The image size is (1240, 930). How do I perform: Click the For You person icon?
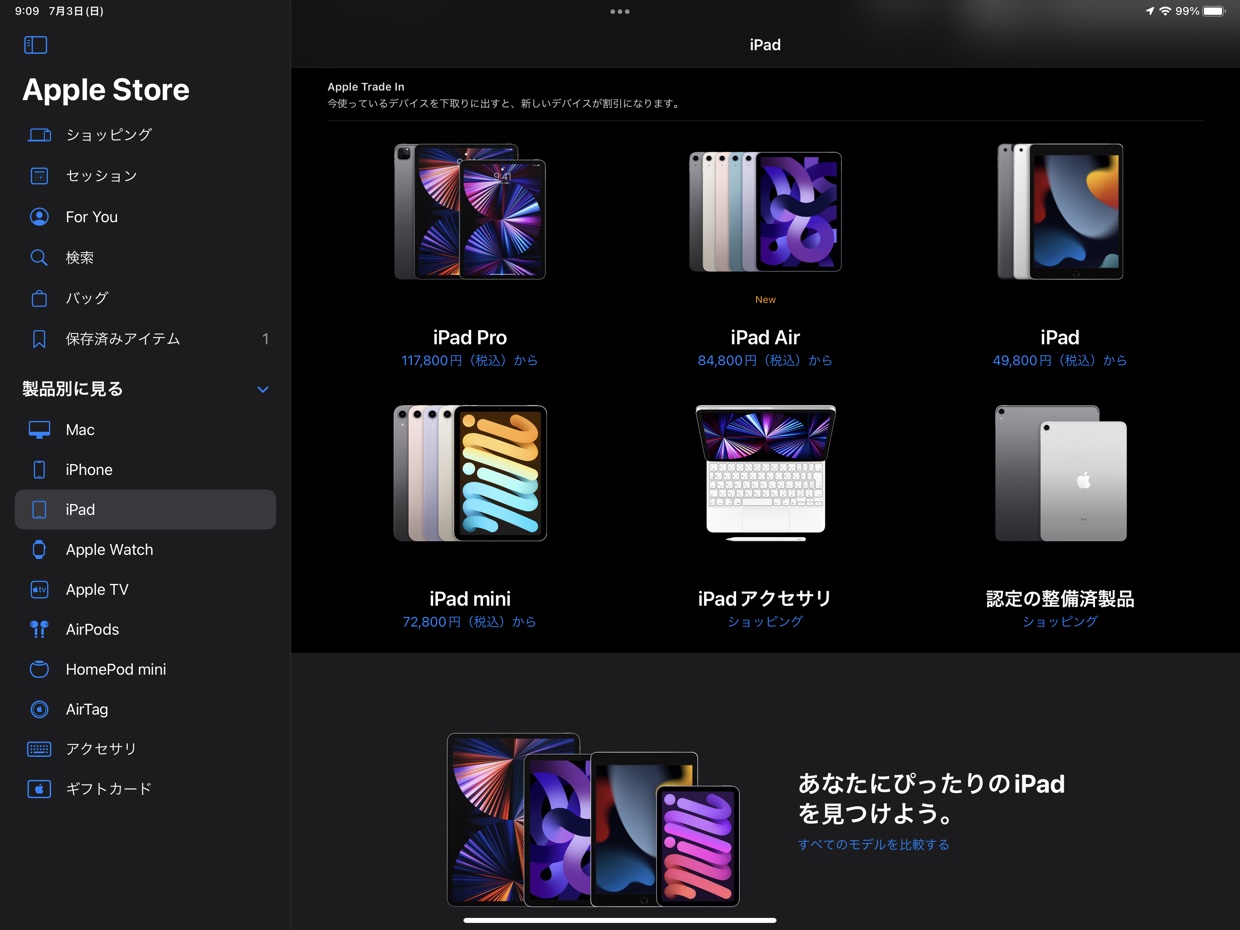pos(39,217)
